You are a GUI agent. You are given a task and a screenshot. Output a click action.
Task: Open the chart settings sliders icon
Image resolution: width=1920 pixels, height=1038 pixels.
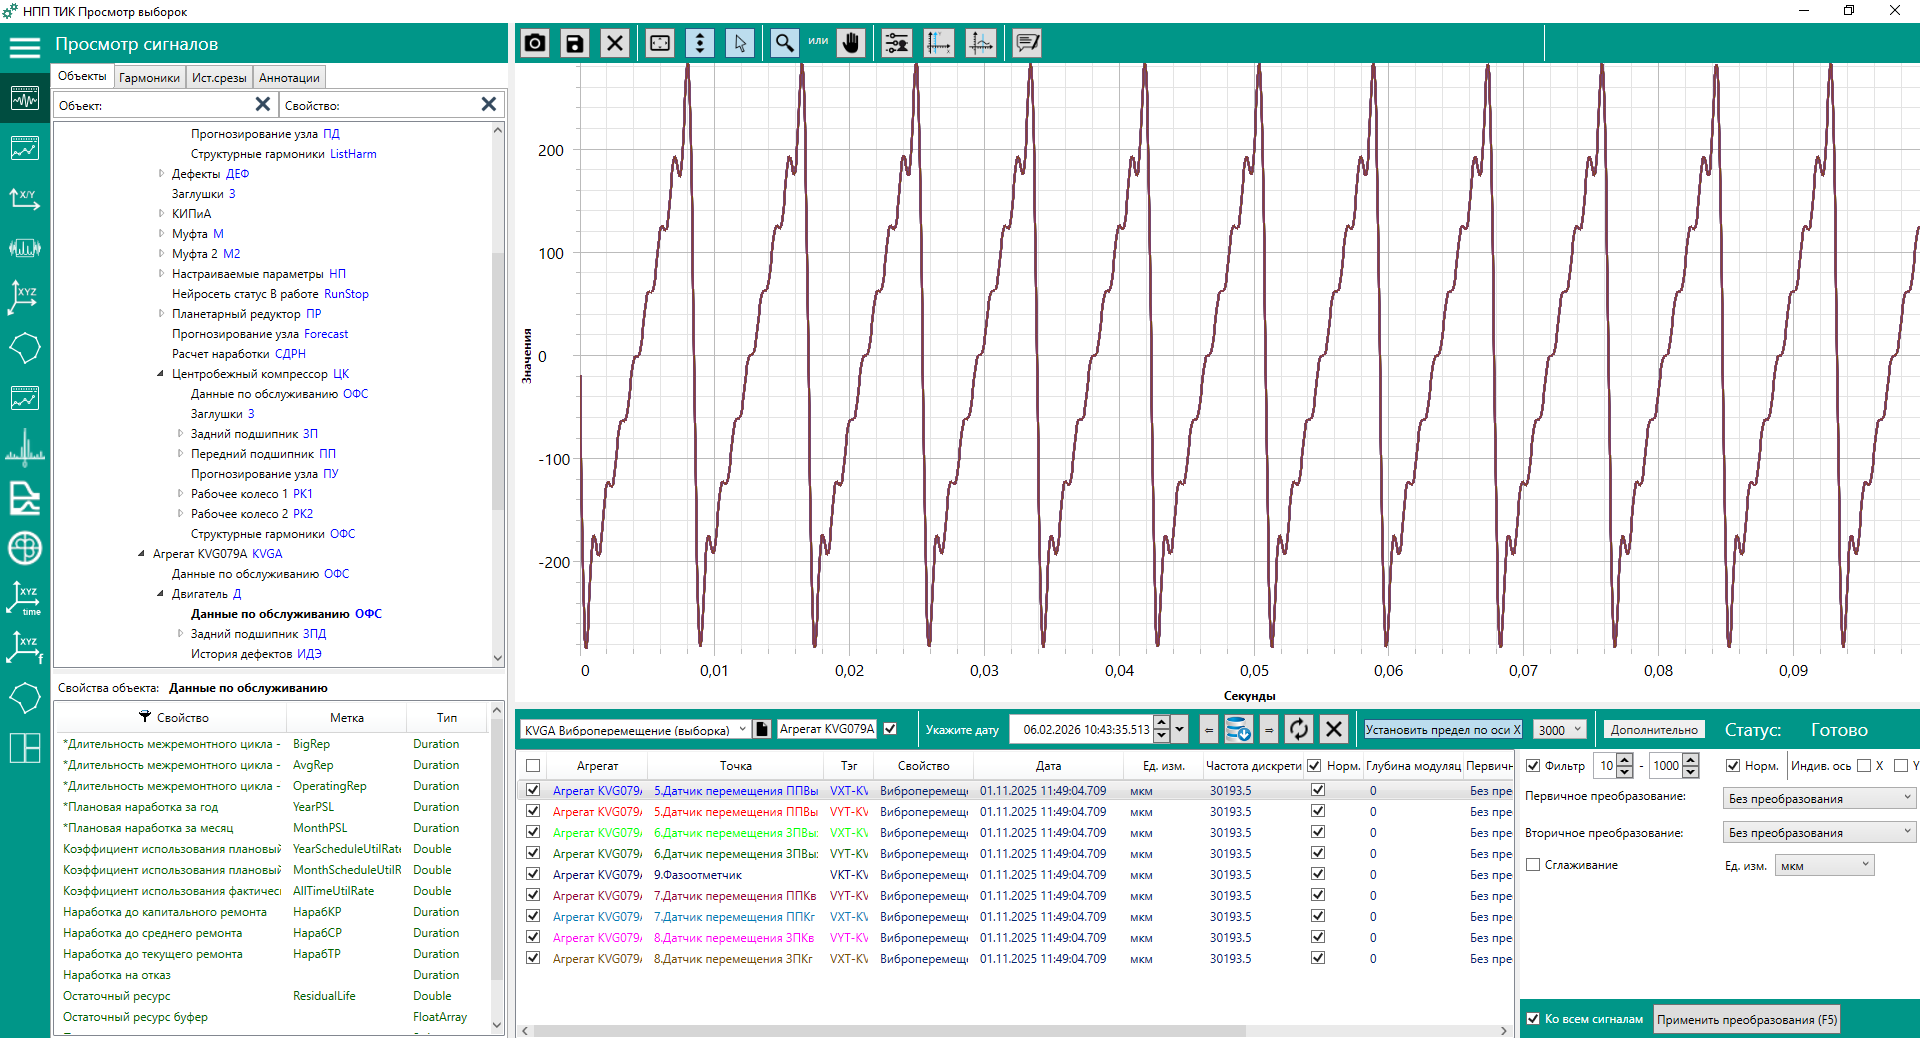pos(897,43)
